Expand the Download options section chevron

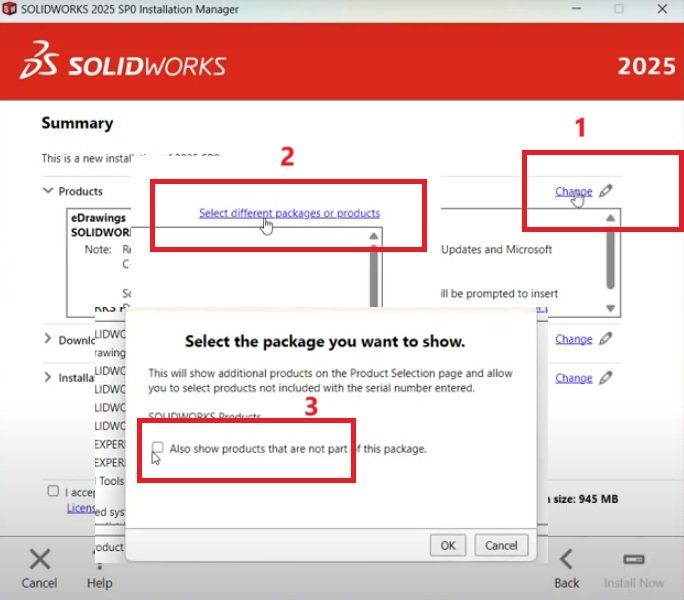tap(48, 339)
